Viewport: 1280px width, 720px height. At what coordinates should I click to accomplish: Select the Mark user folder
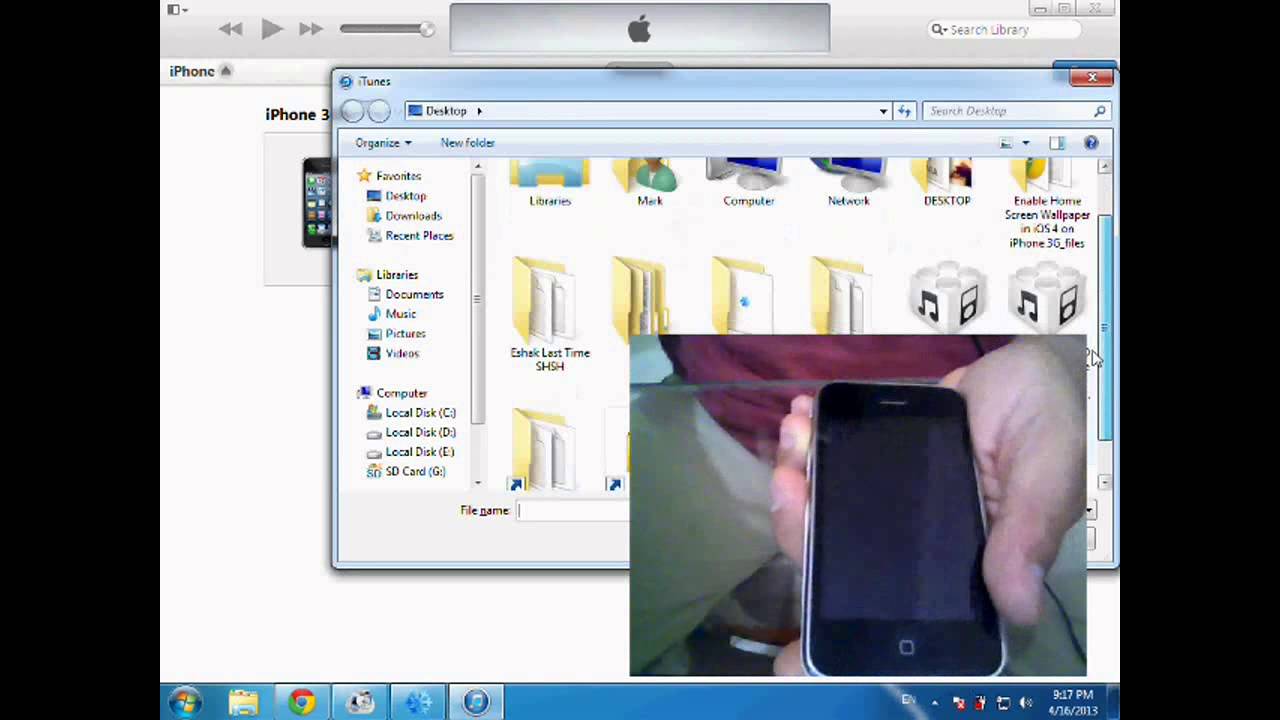click(x=650, y=183)
